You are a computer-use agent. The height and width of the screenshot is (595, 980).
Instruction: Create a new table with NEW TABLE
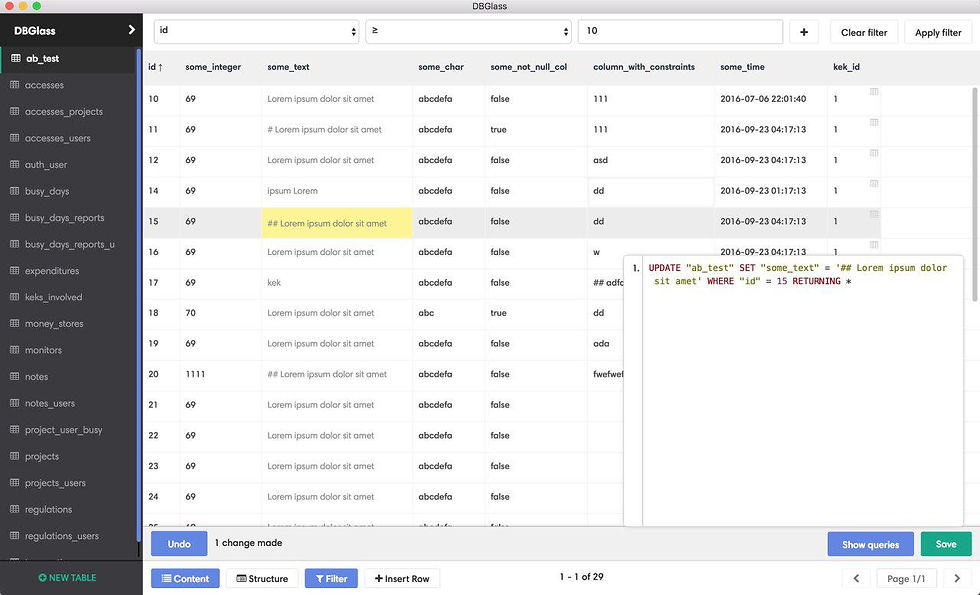[68, 578]
